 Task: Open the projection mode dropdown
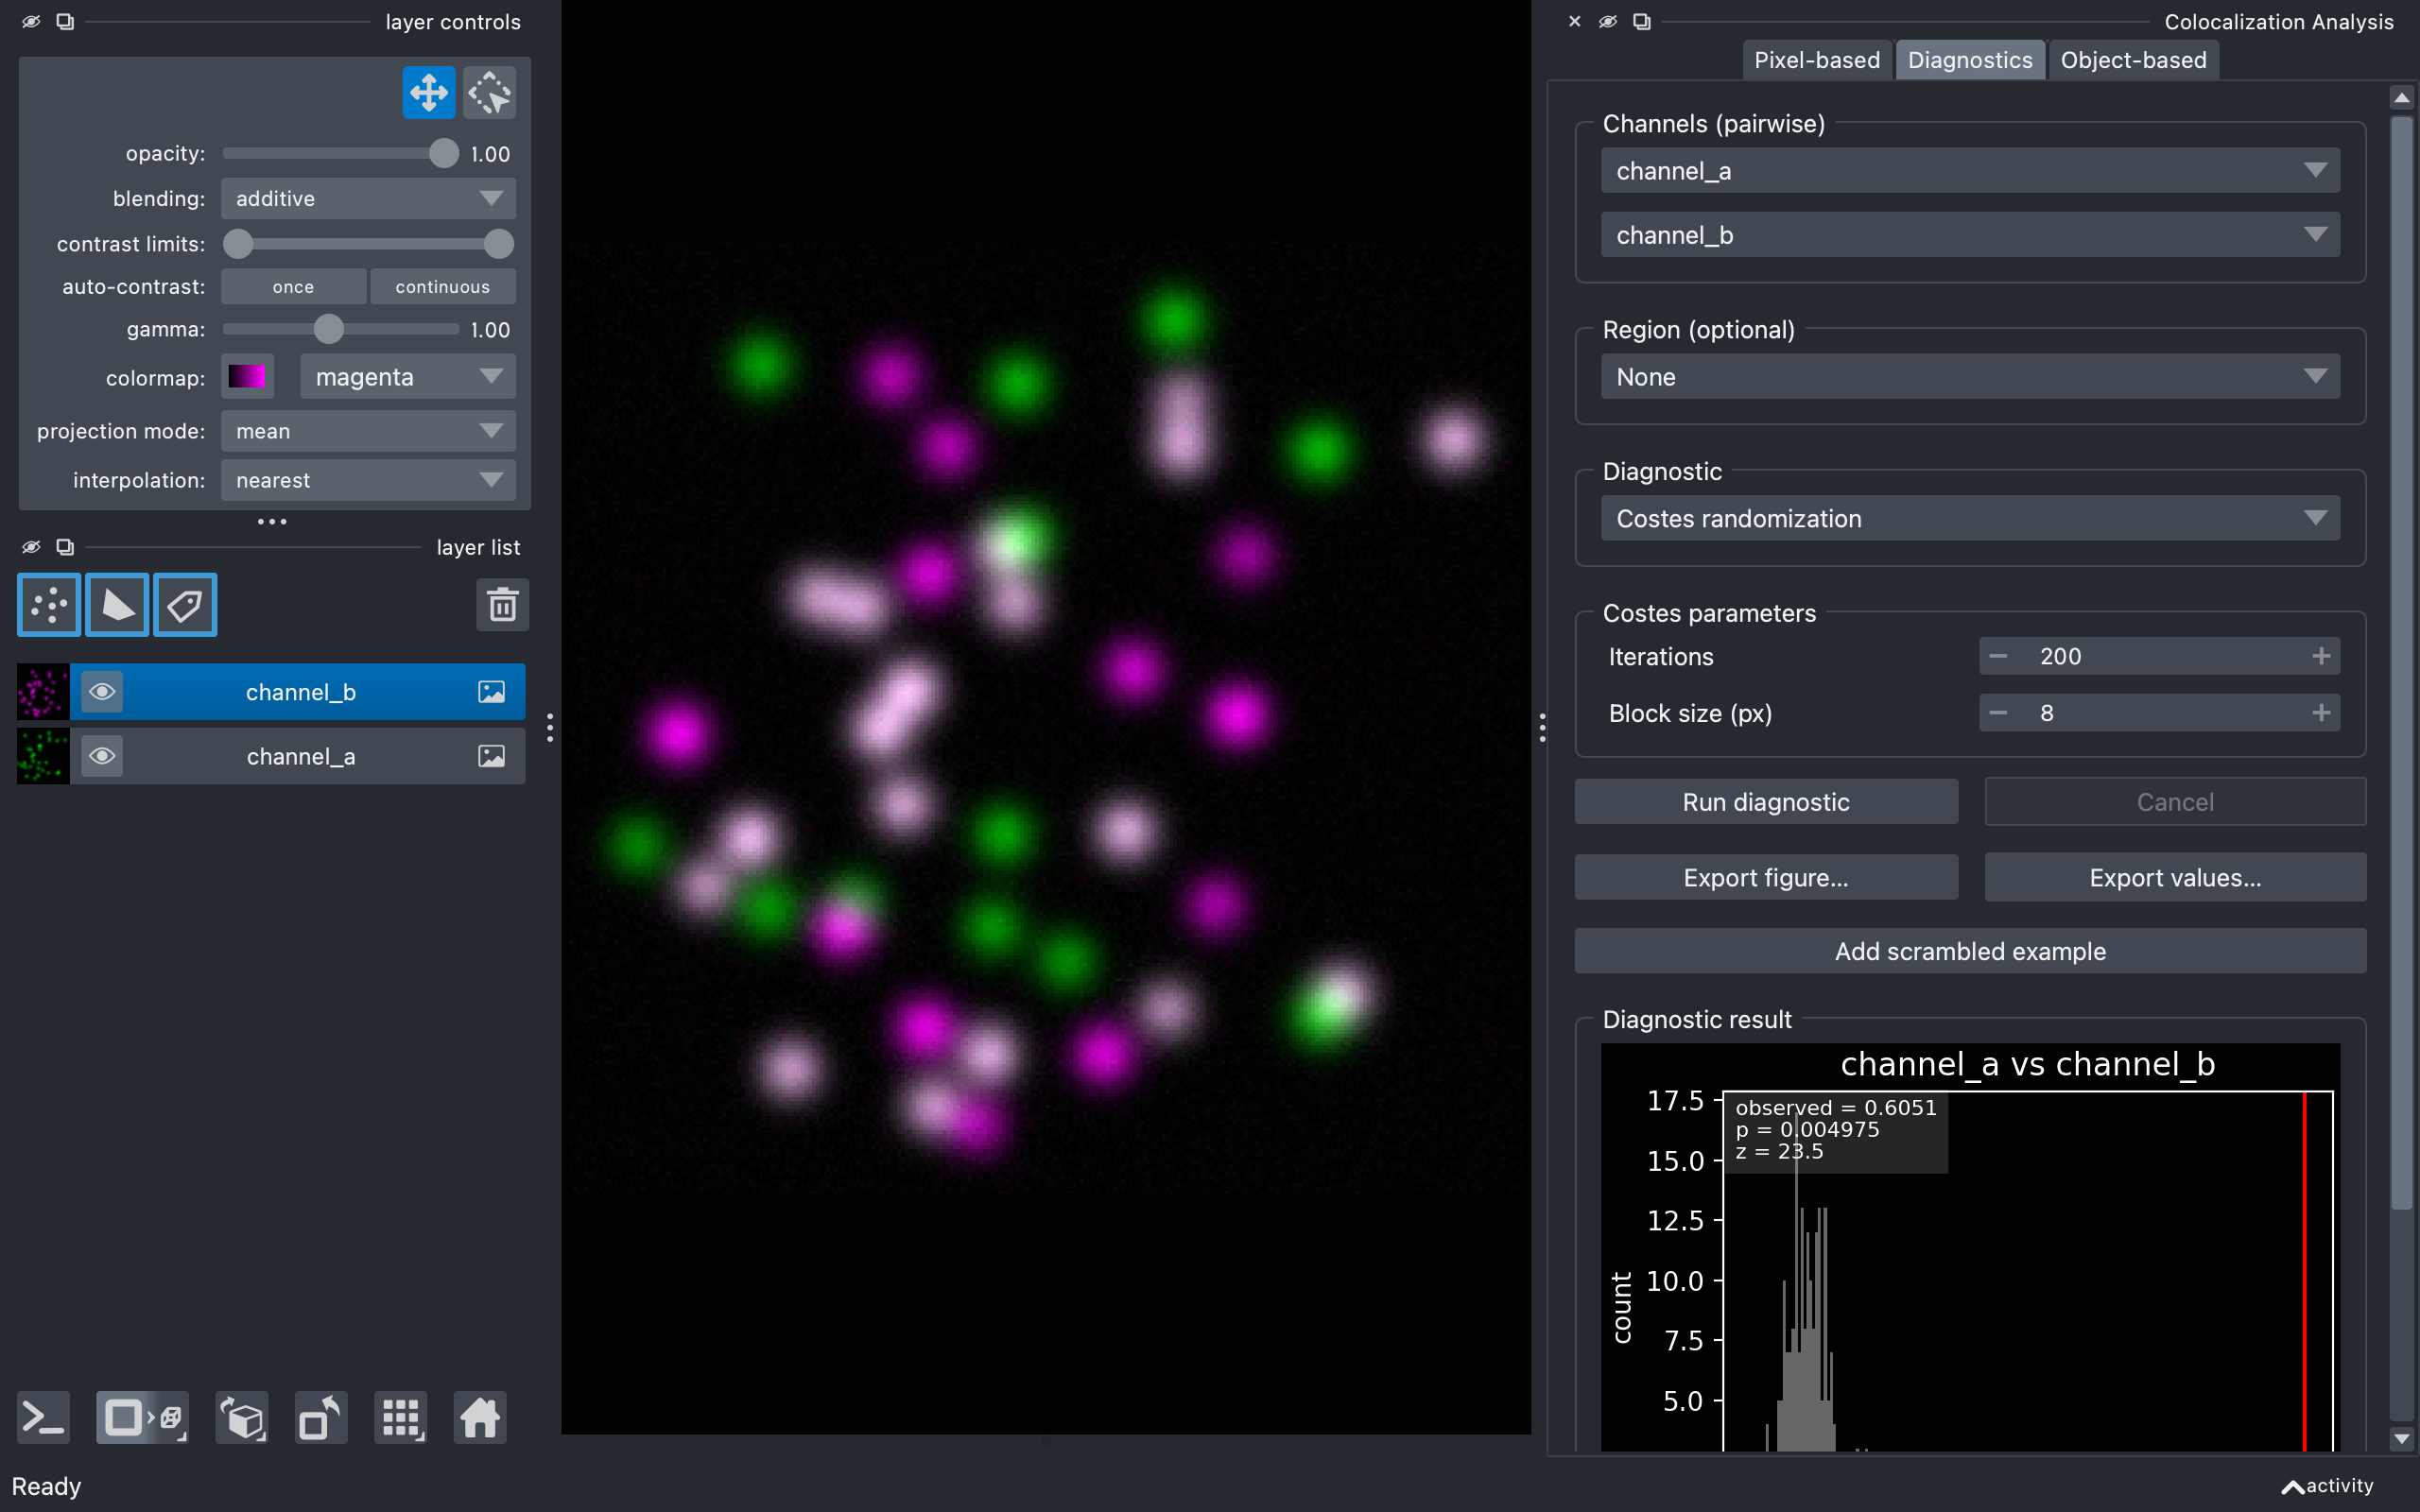368,431
